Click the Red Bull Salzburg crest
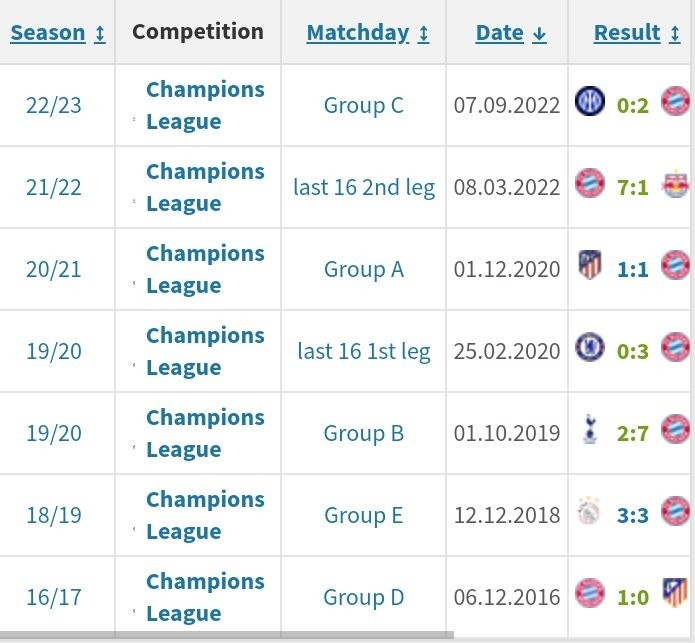 (676, 183)
